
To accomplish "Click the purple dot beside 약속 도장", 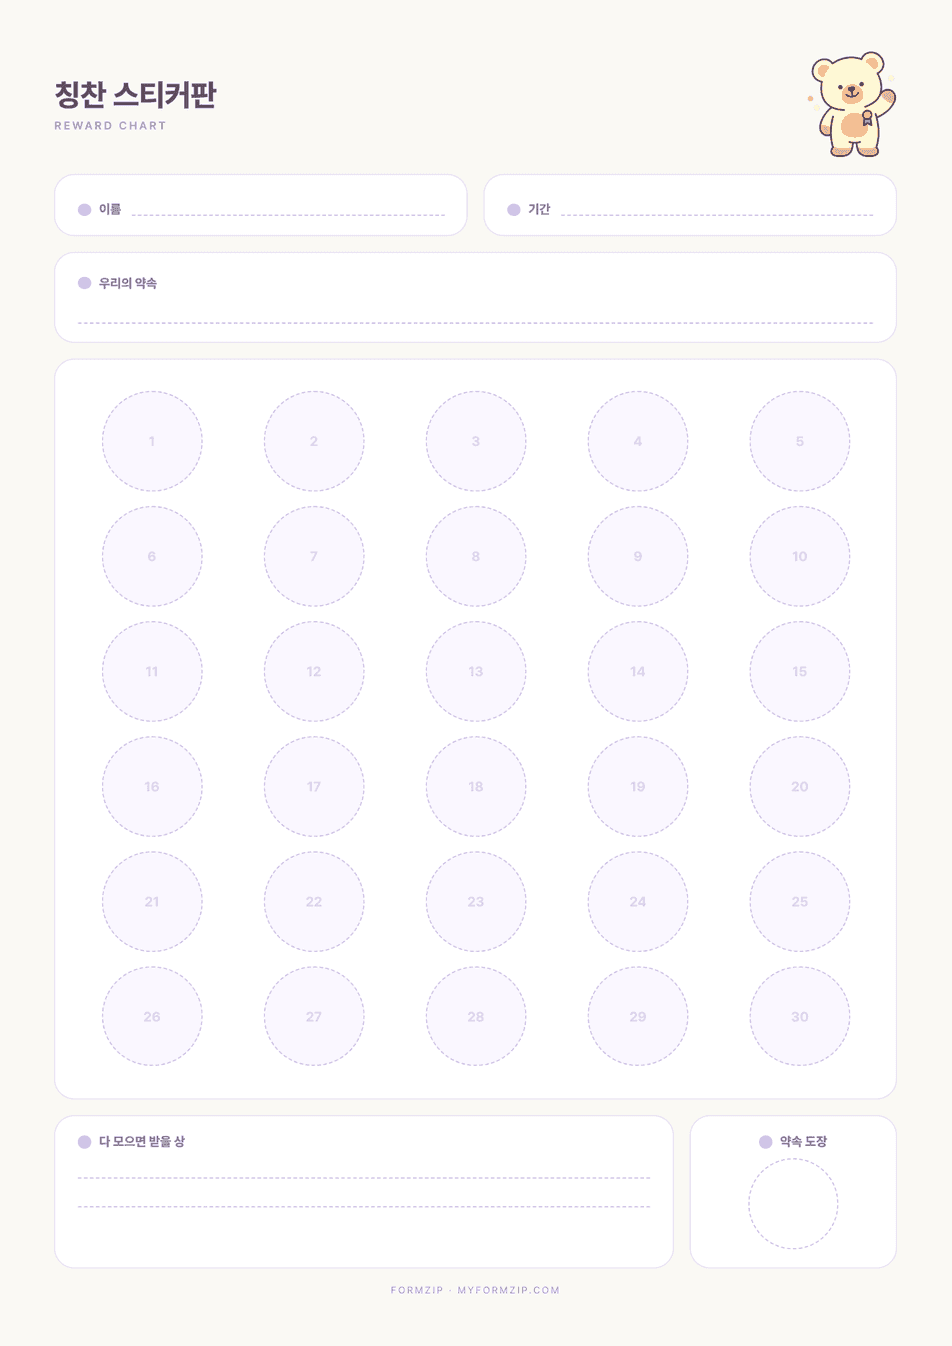I will coord(766,1142).
